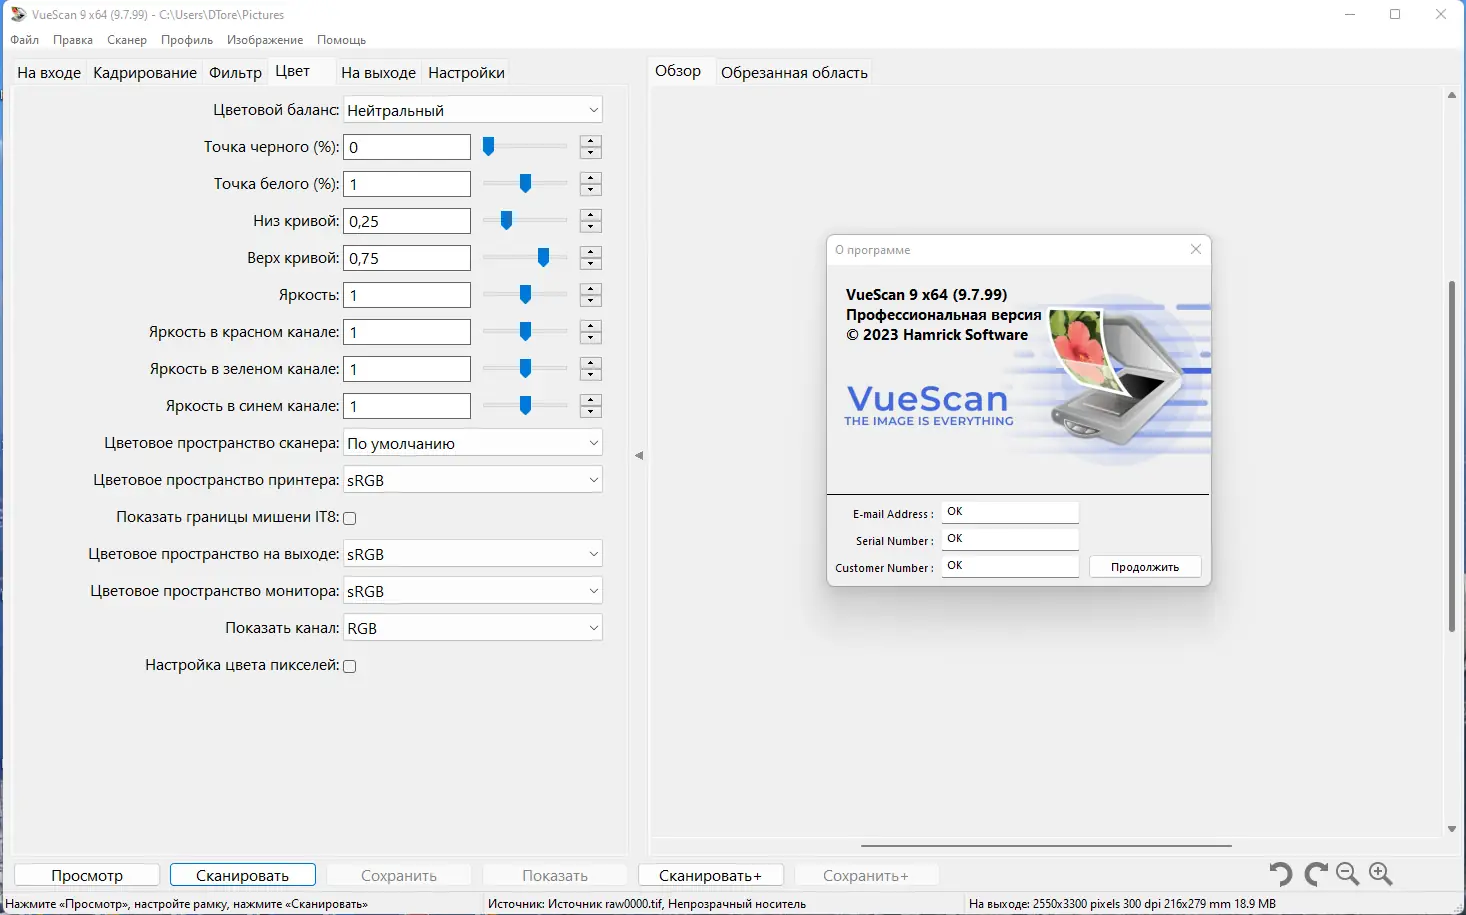Open the 'Цветовой баланс' dropdown
1466x915 pixels.
(x=472, y=109)
